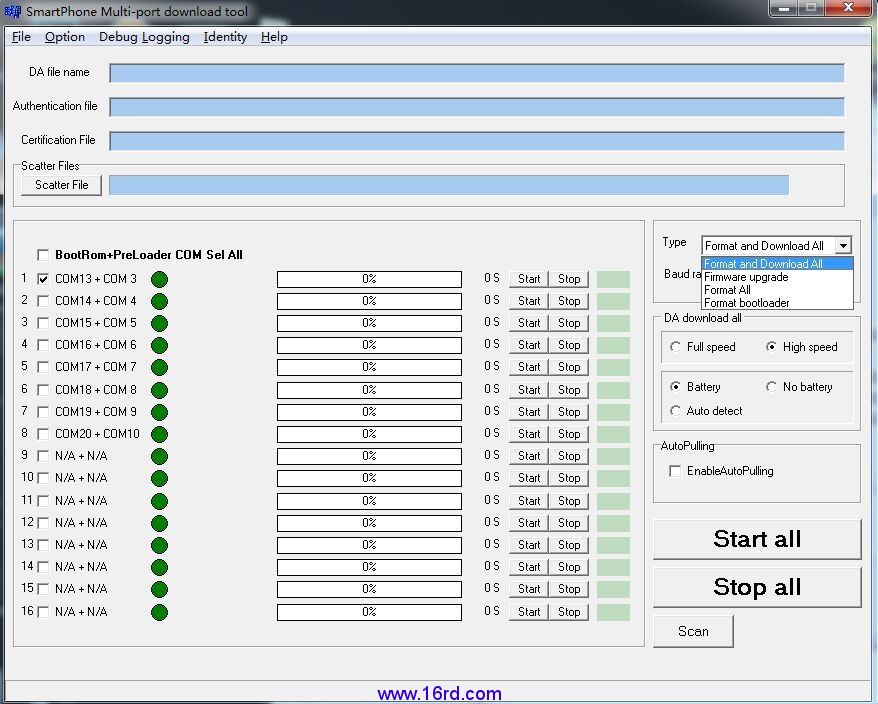Viewport: 878px width, 704px height.
Task: Collapse the Type dropdown using its arrow
Action: pyautogui.click(x=843, y=246)
